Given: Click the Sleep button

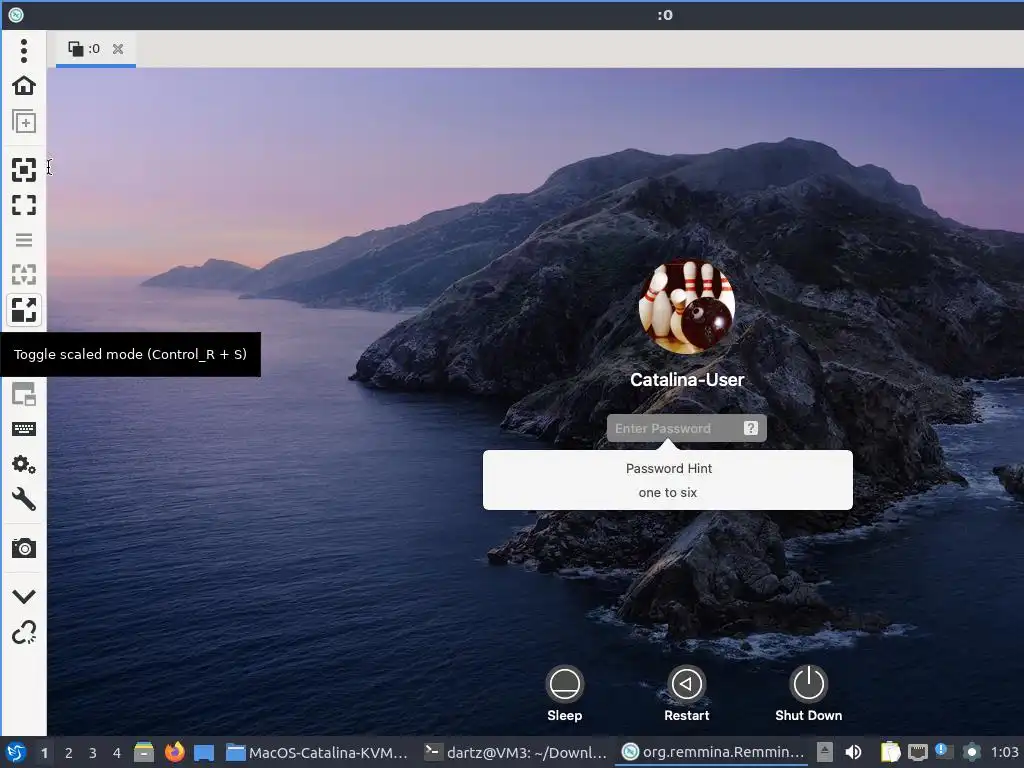Looking at the screenshot, I should pyautogui.click(x=564, y=694).
